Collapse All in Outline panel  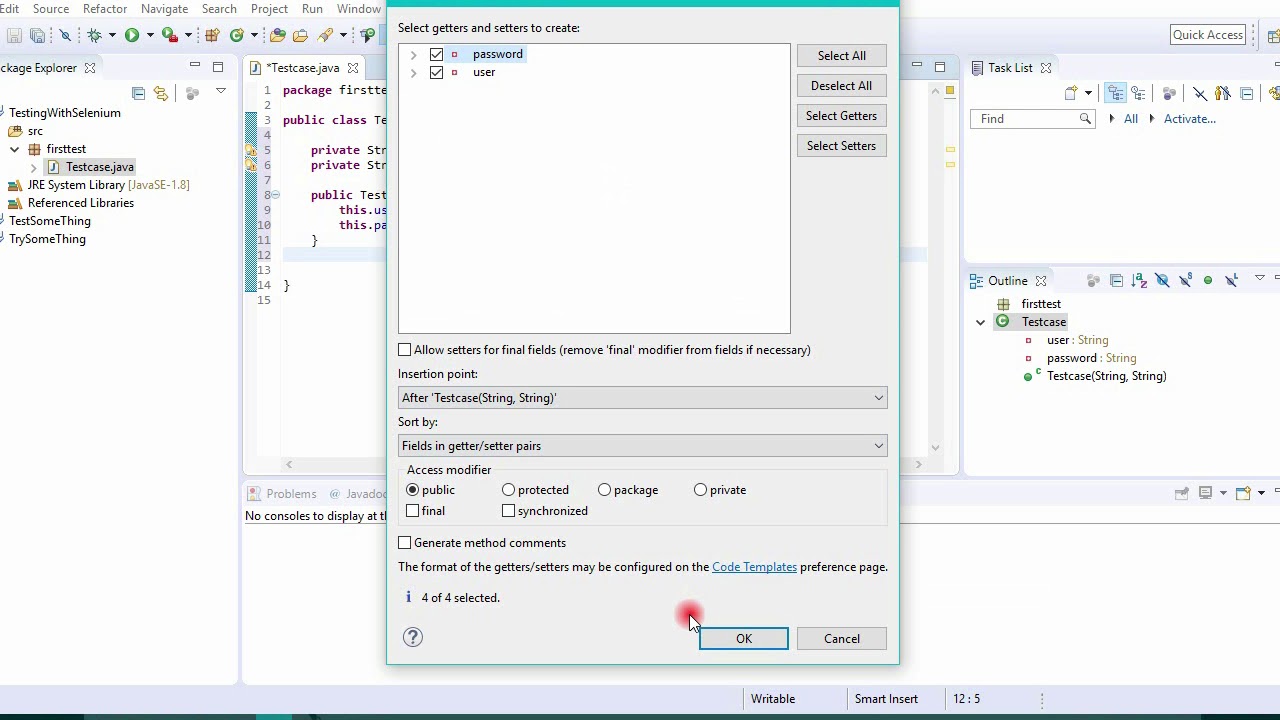click(1116, 281)
